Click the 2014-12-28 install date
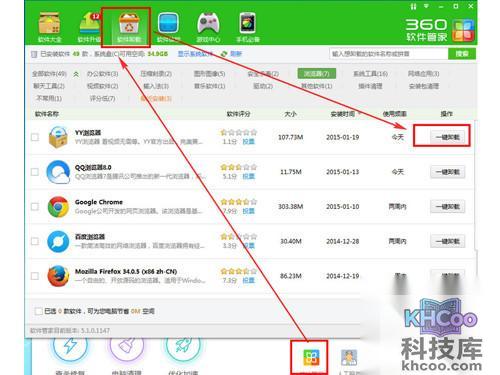The width and height of the screenshot is (500, 375). point(343,241)
